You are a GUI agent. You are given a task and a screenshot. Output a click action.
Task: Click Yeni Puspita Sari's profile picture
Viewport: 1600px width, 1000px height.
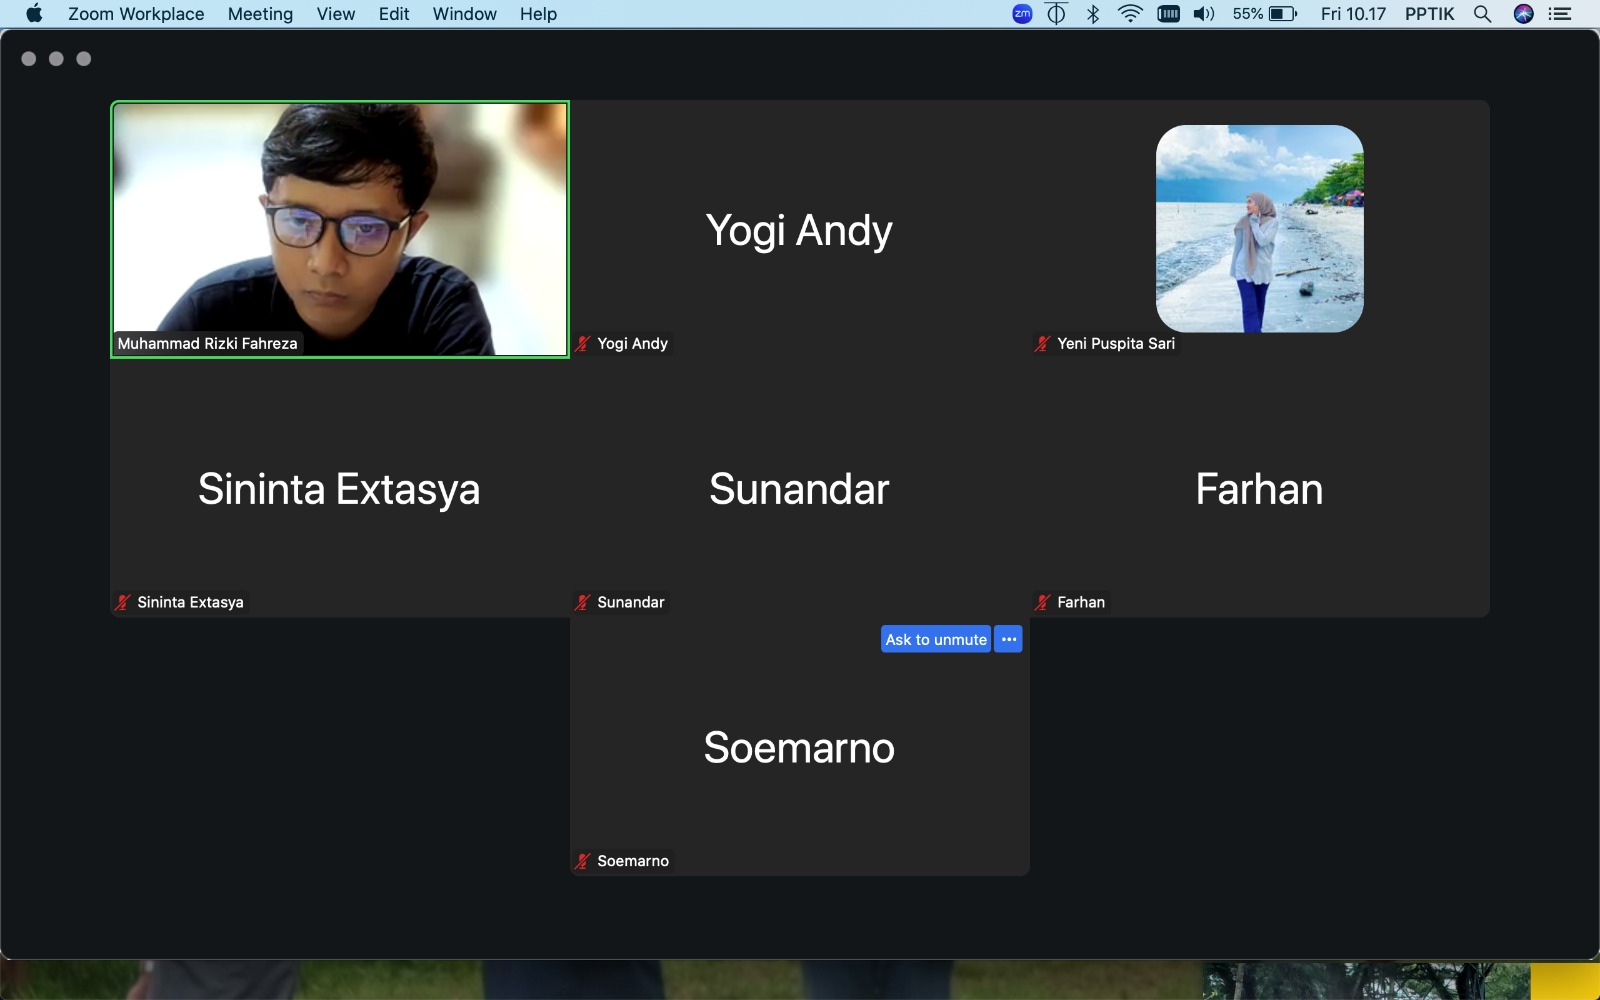1260,229
